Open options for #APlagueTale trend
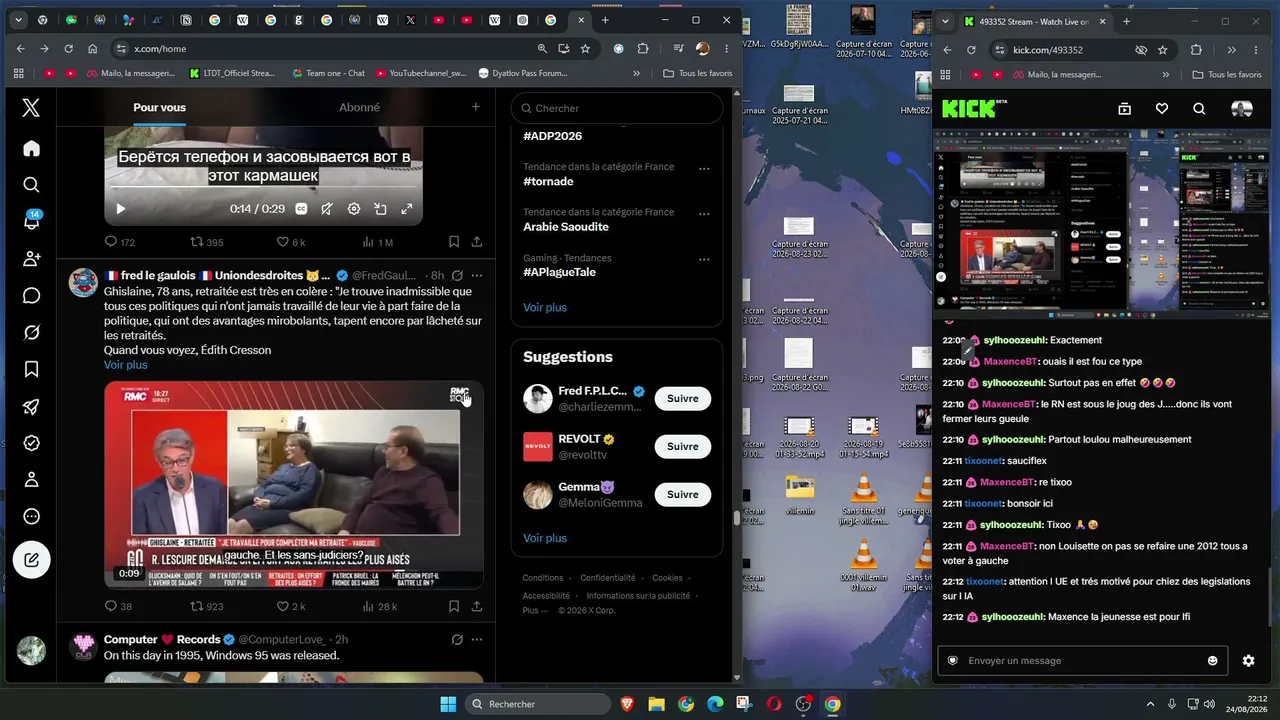Viewport: 1280px width, 720px height. tap(704, 259)
